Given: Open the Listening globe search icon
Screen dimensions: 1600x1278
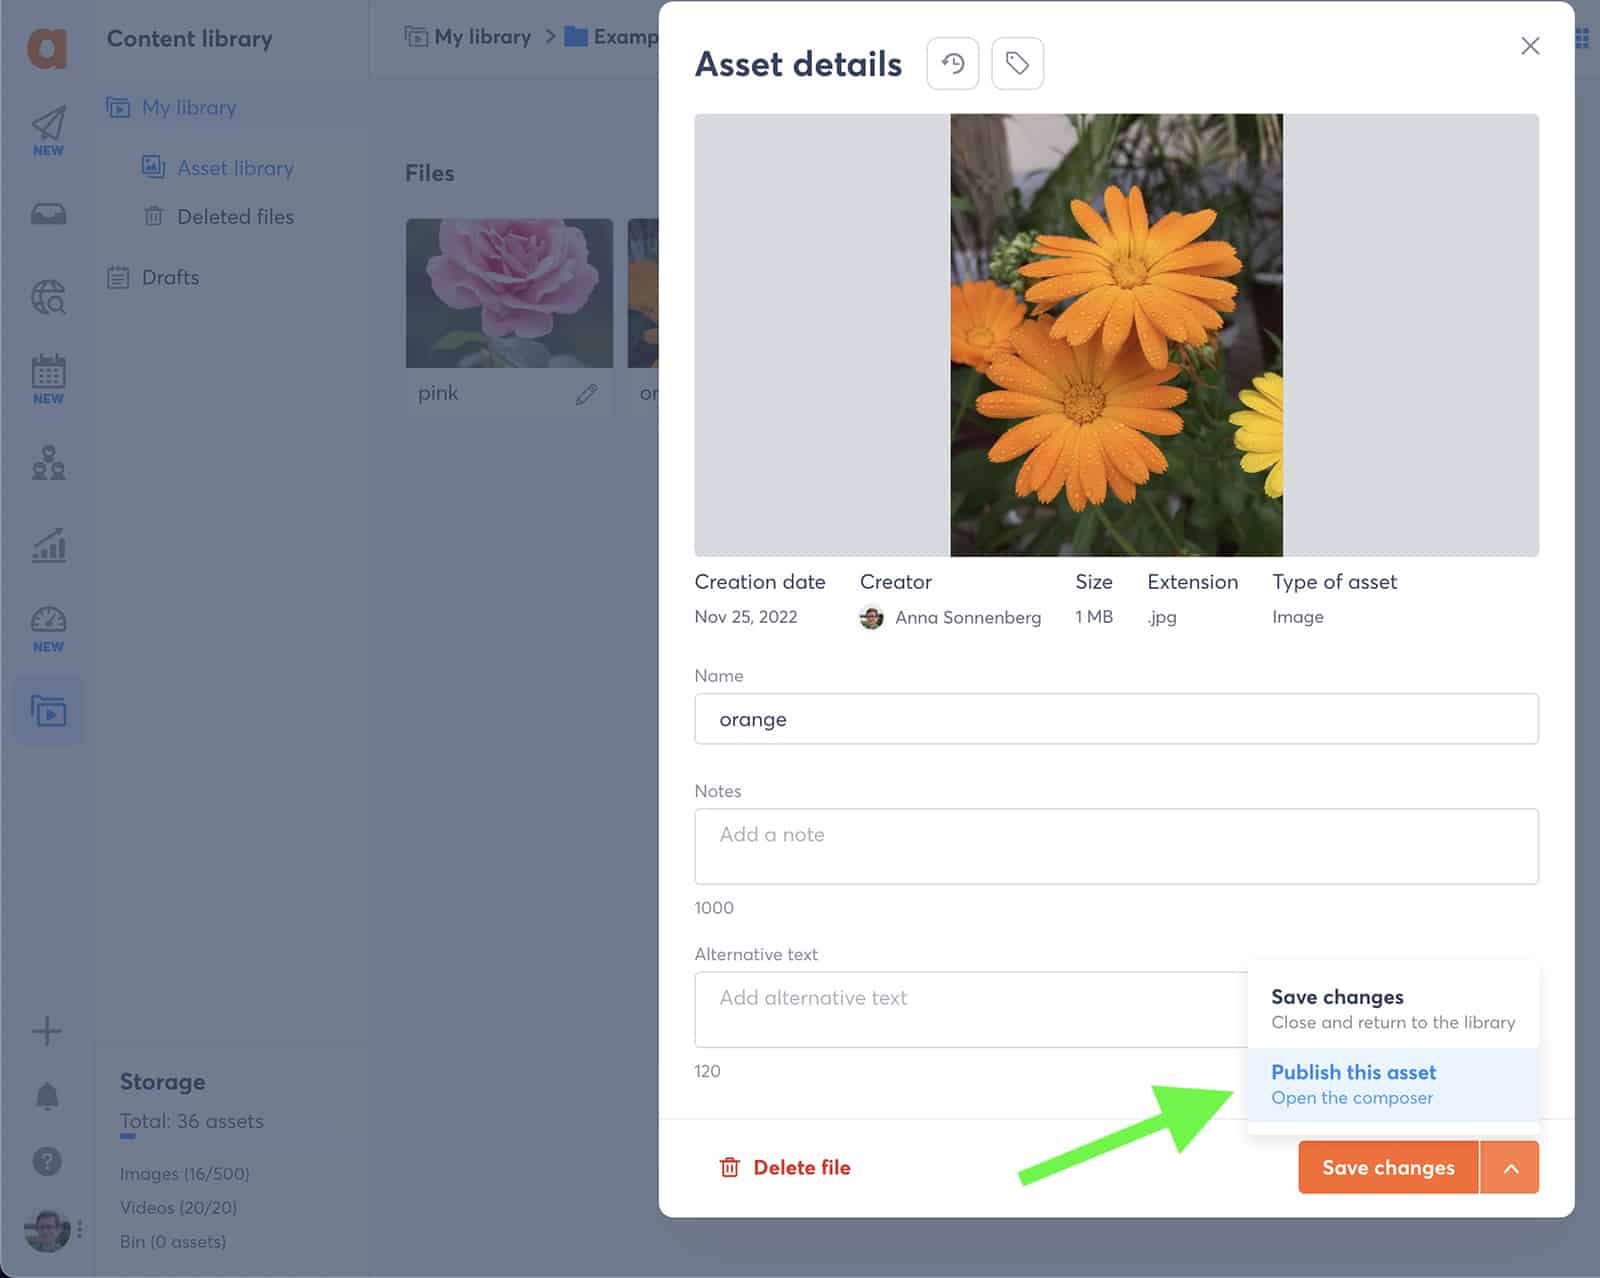Looking at the screenshot, I should coord(48,297).
